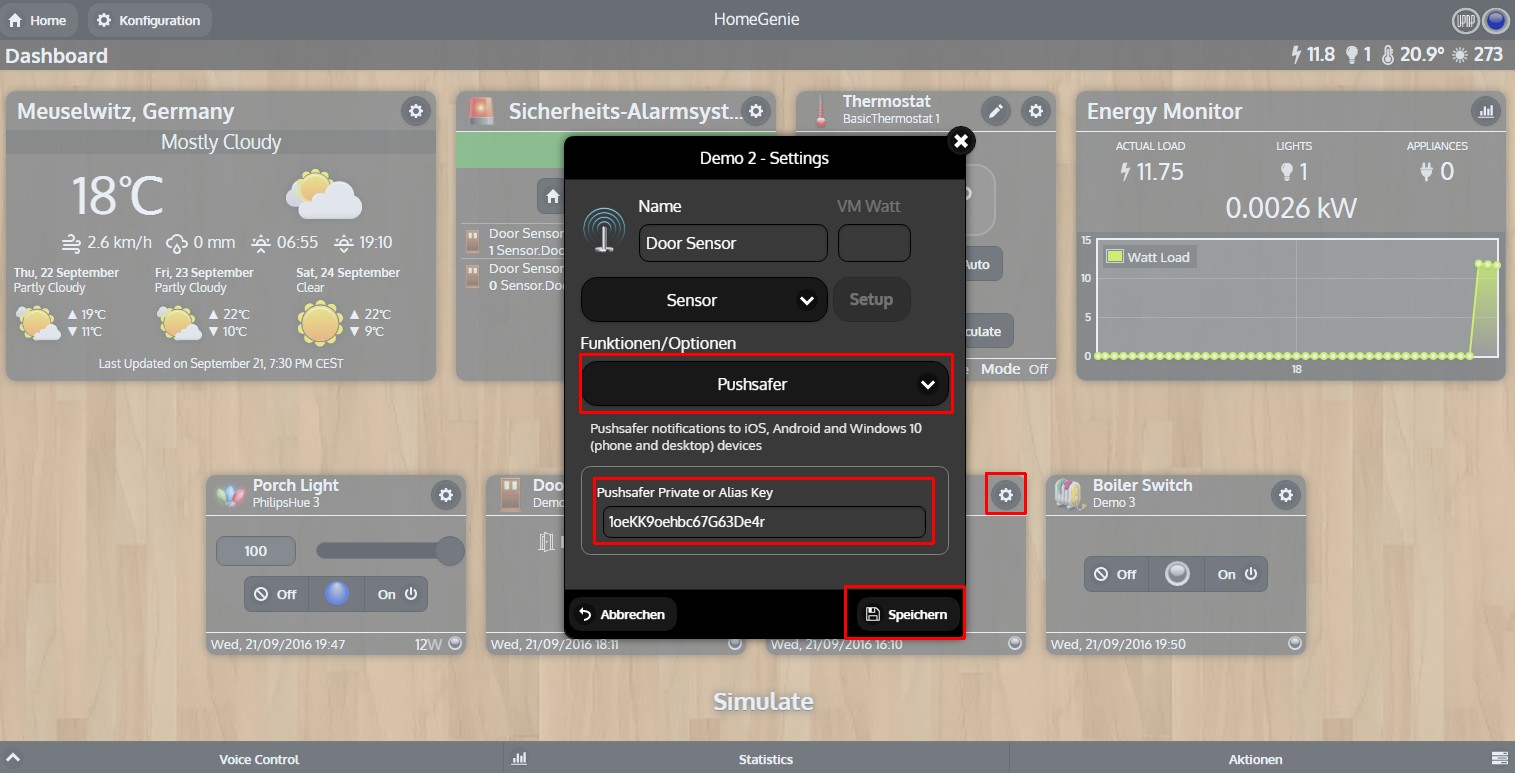Open the Konfiguration menu
This screenshot has height=773, width=1515.
point(149,19)
